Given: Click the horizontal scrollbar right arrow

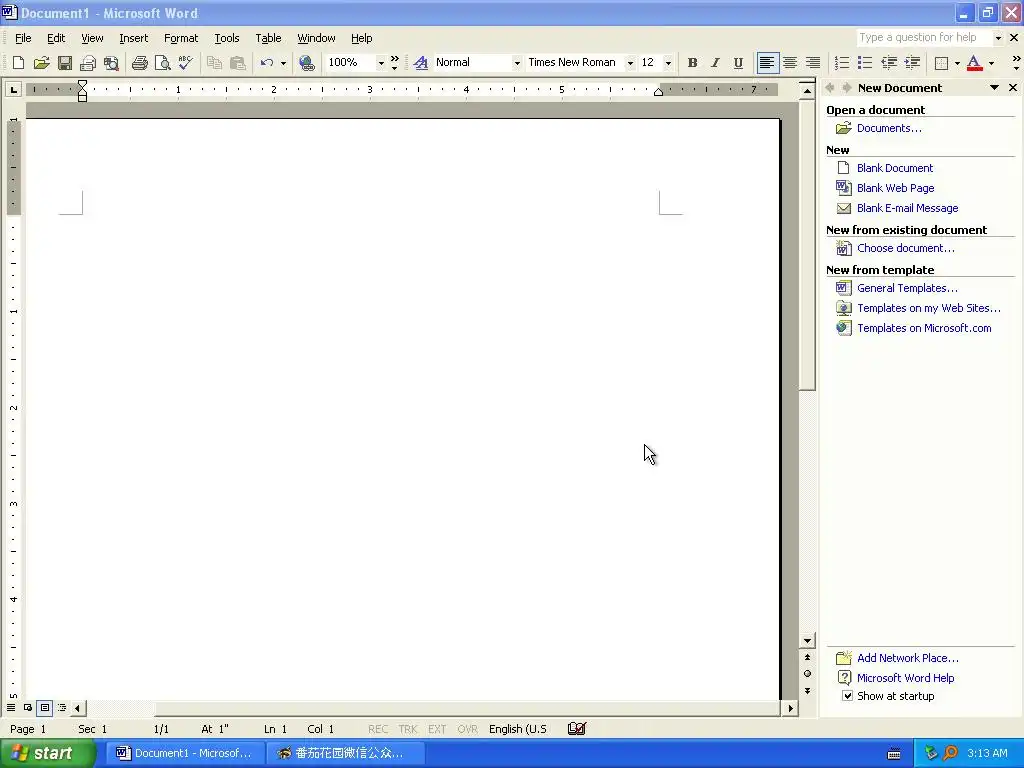Looking at the screenshot, I should click(791, 708).
